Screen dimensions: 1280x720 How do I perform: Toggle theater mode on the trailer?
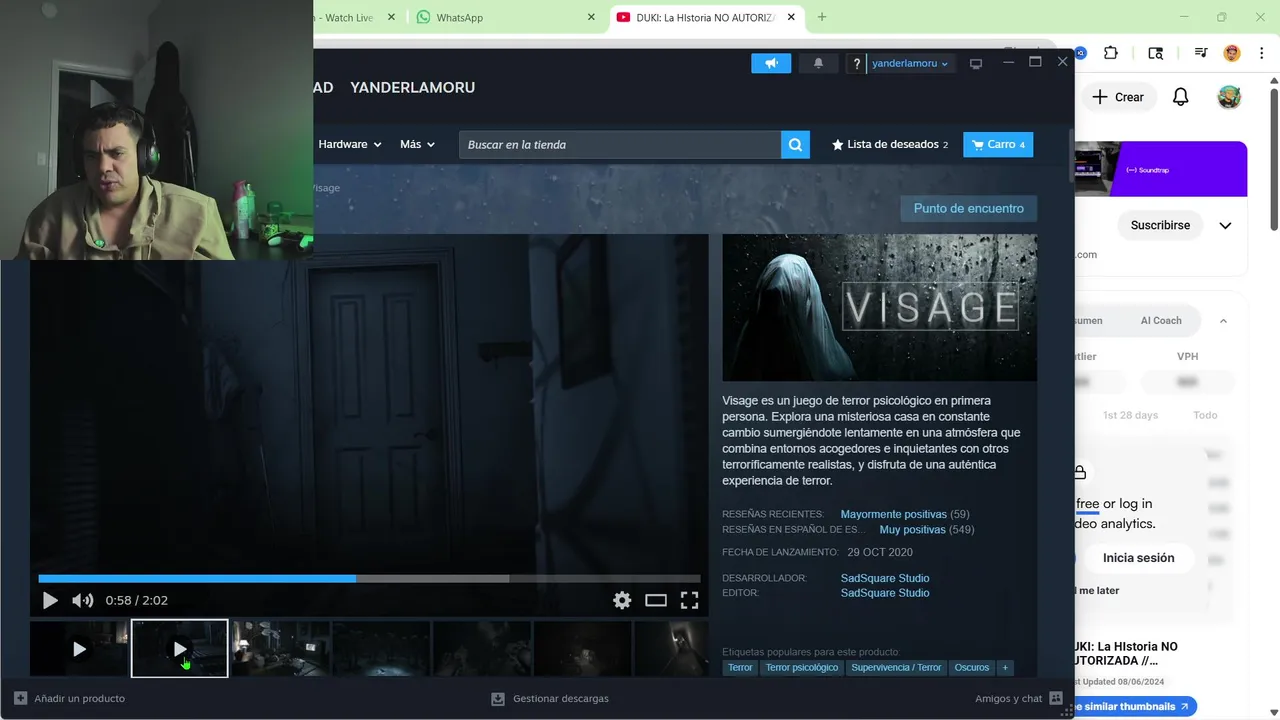click(656, 600)
